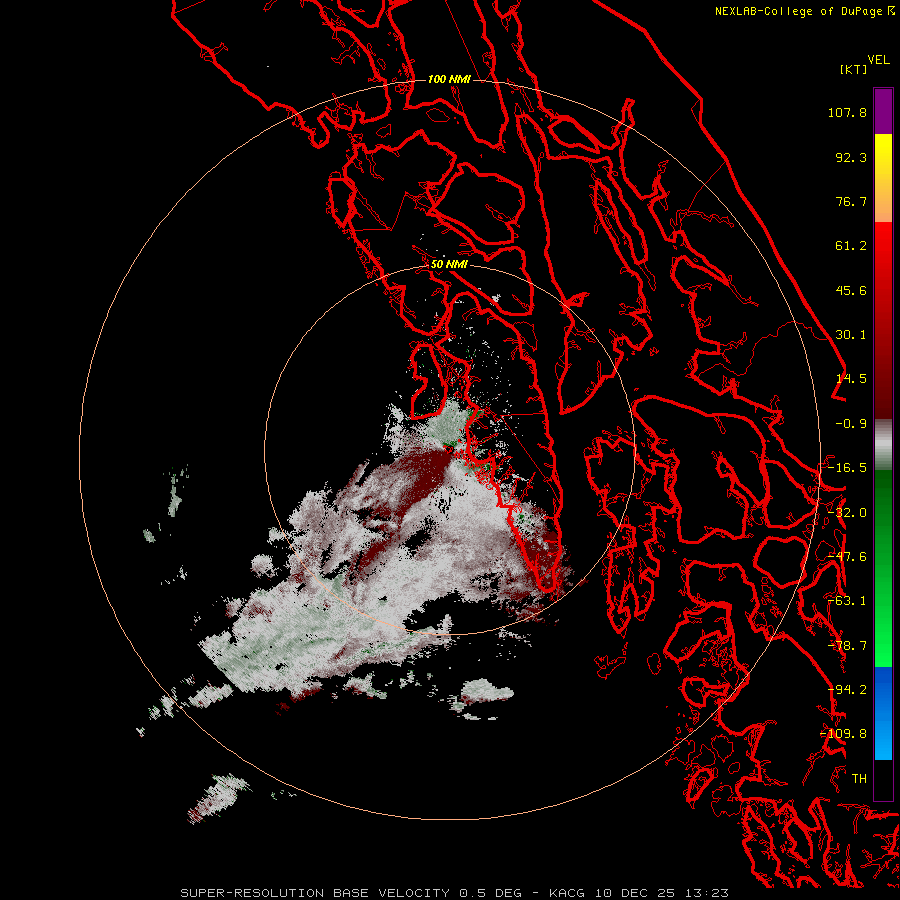
Task: Click the -78.7 velocity scale value
Action: coord(847,646)
